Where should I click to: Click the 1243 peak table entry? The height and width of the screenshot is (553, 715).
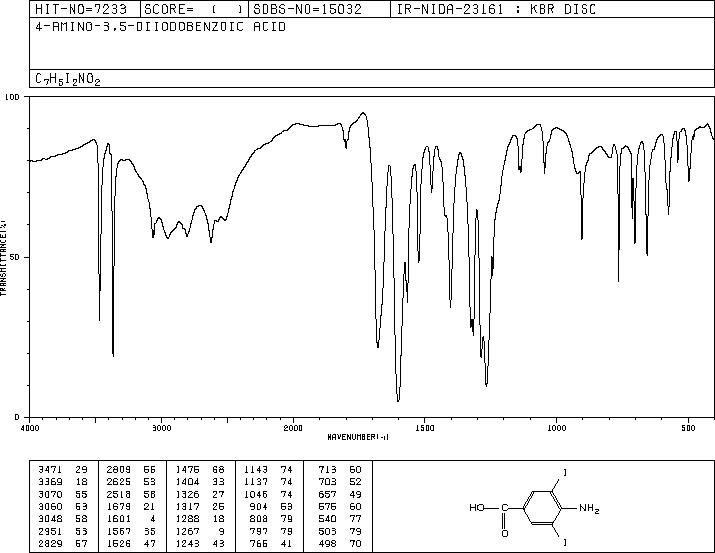[200, 544]
